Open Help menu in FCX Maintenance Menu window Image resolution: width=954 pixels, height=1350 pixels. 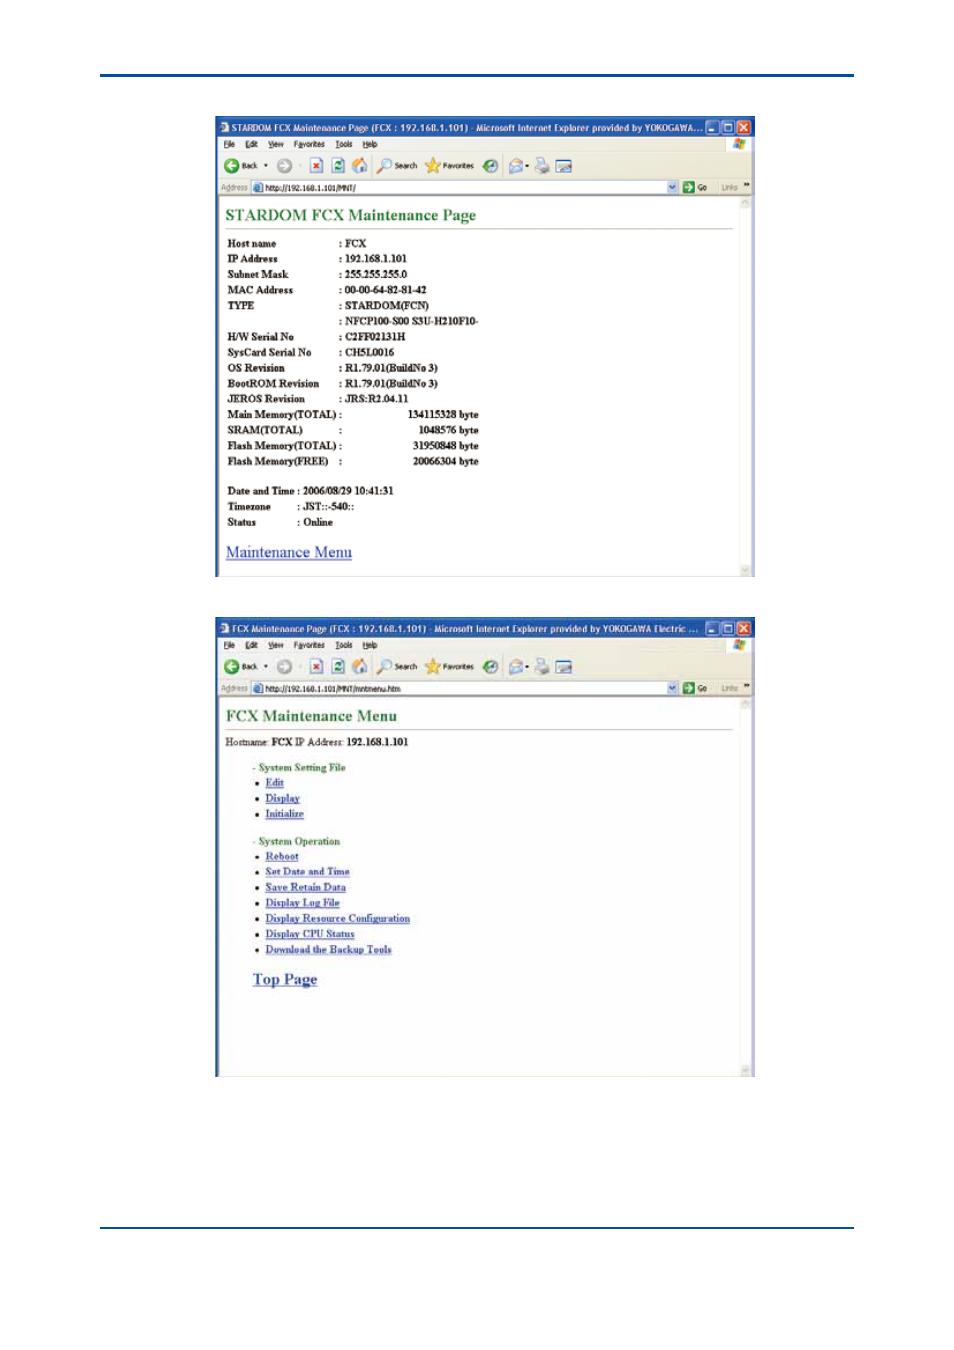pos(370,645)
